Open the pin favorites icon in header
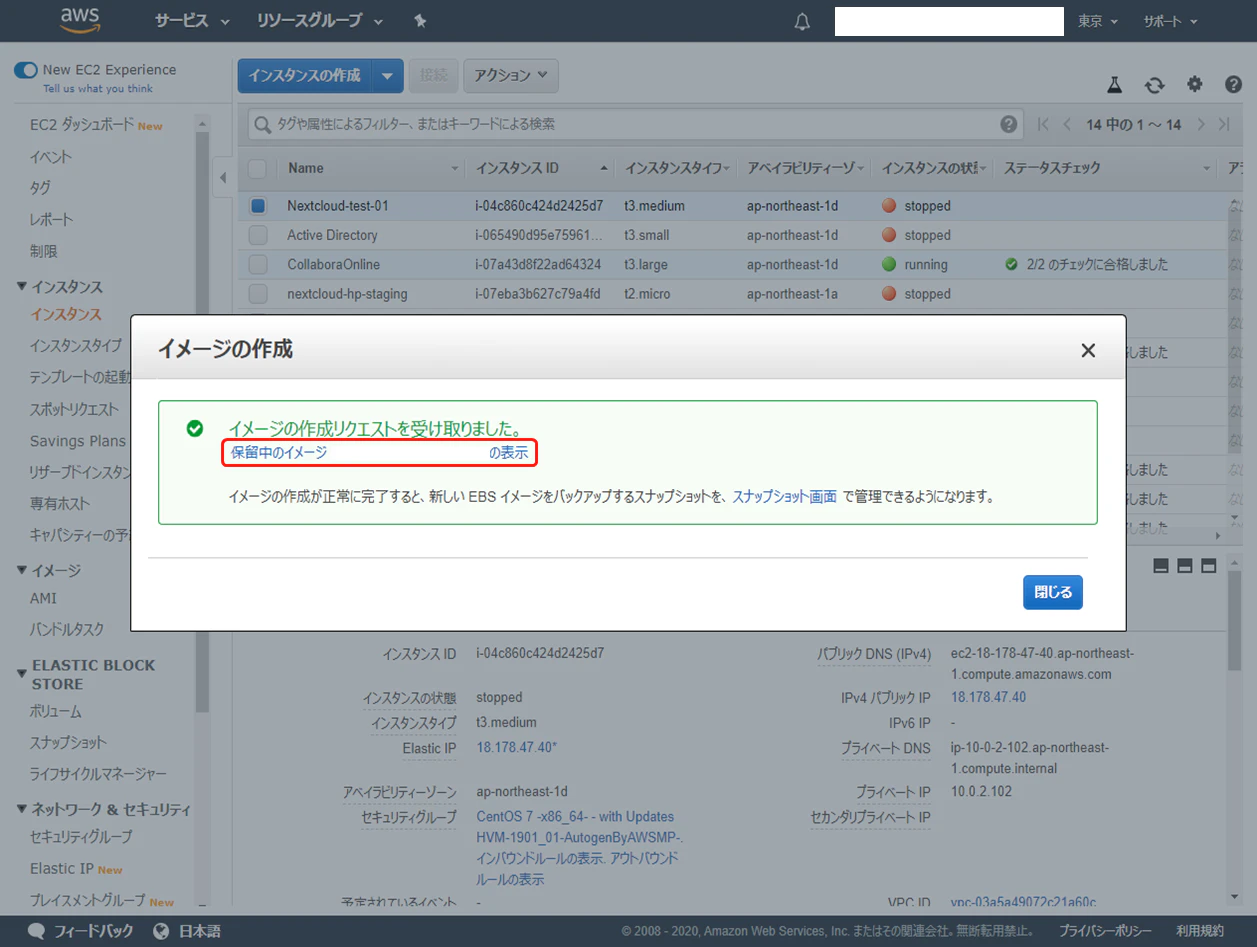This screenshot has height=947, width=1257. coord(420,21)
